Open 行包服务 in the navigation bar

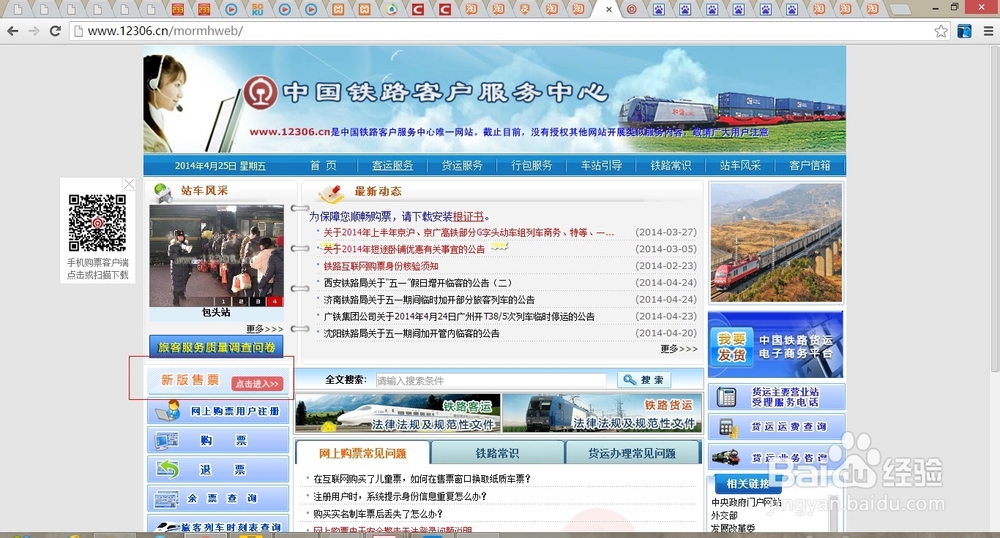(531, 166)
